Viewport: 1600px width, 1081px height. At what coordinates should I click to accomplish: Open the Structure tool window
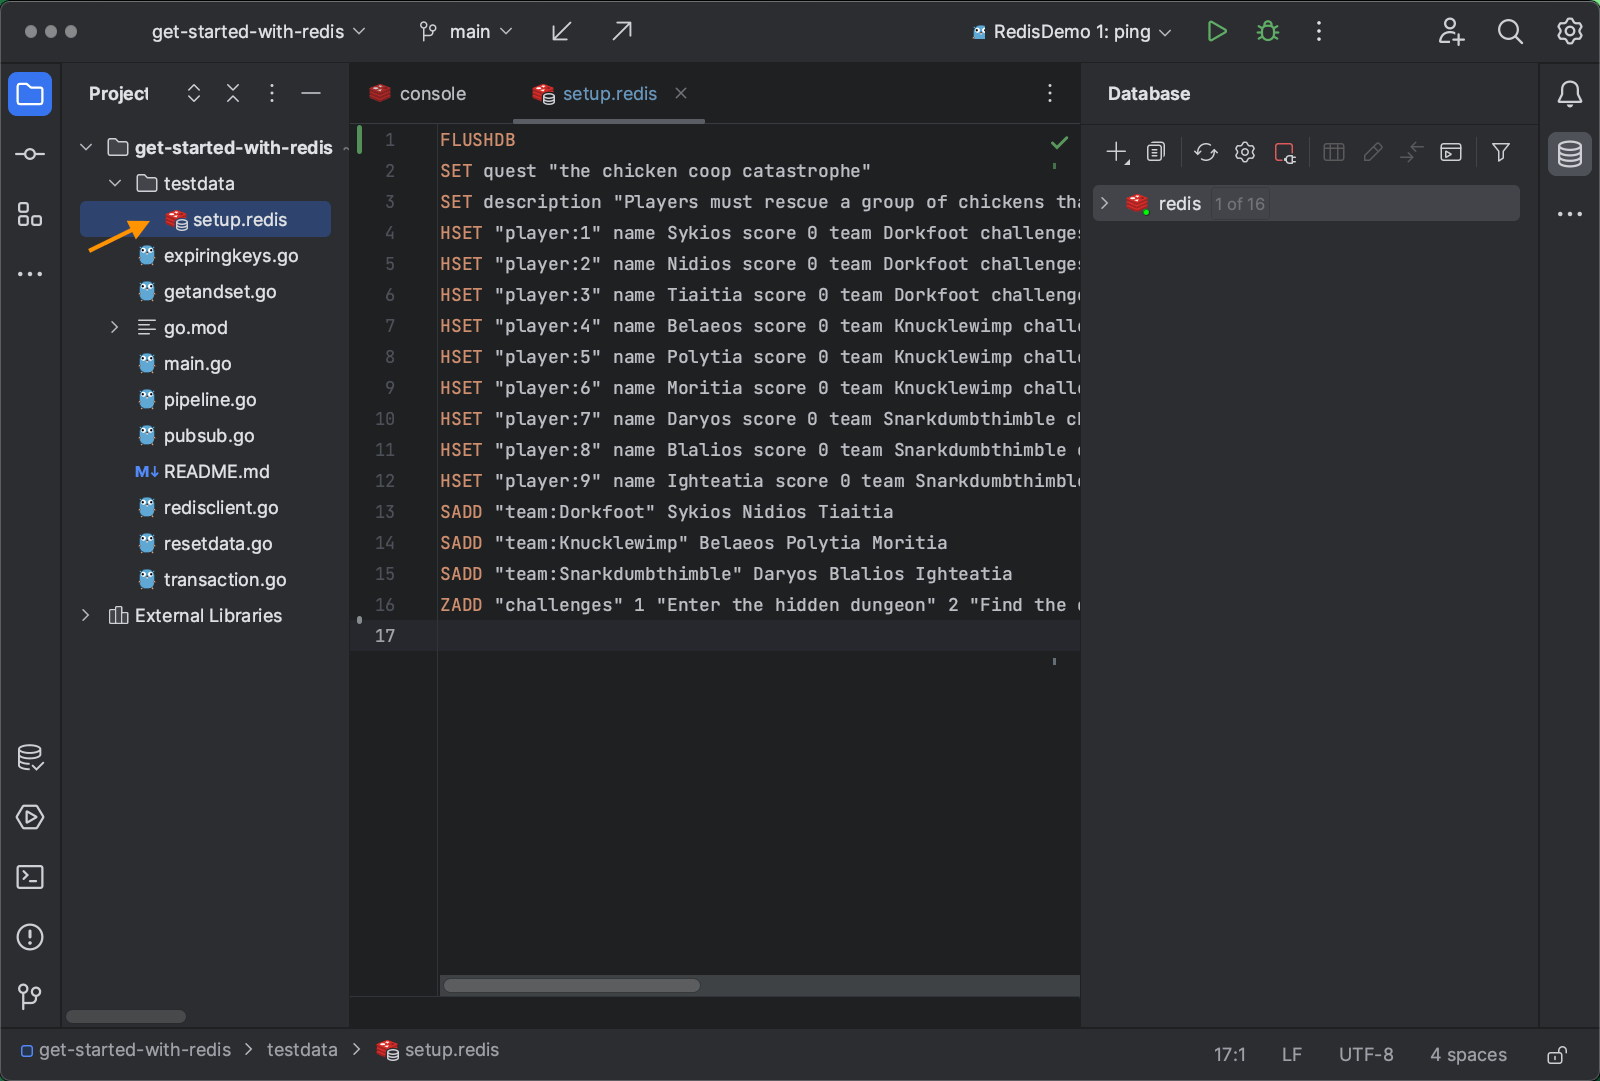30,214
